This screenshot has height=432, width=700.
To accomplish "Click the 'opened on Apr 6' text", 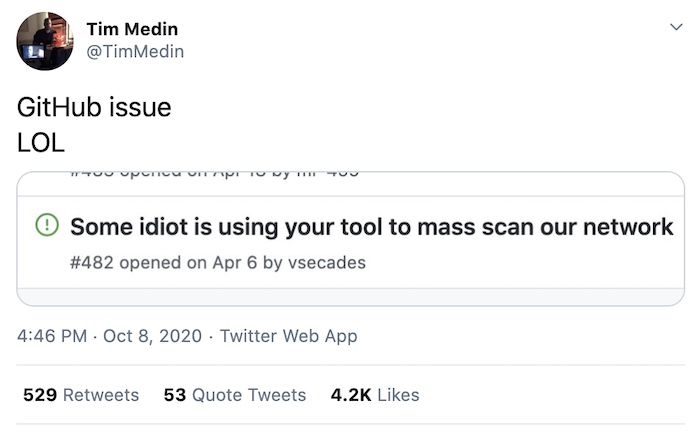I will pos(188,262).
